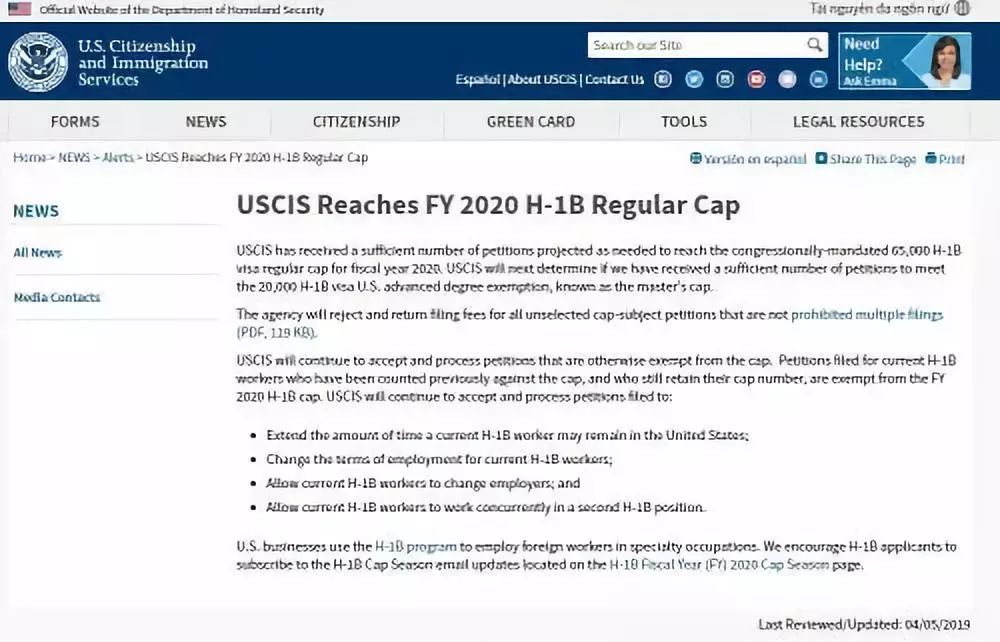This screenshot has height=642, width=1000.
Task: Open the Twitter social link icon
Action: pyautogui.click(x=694, y=79)
